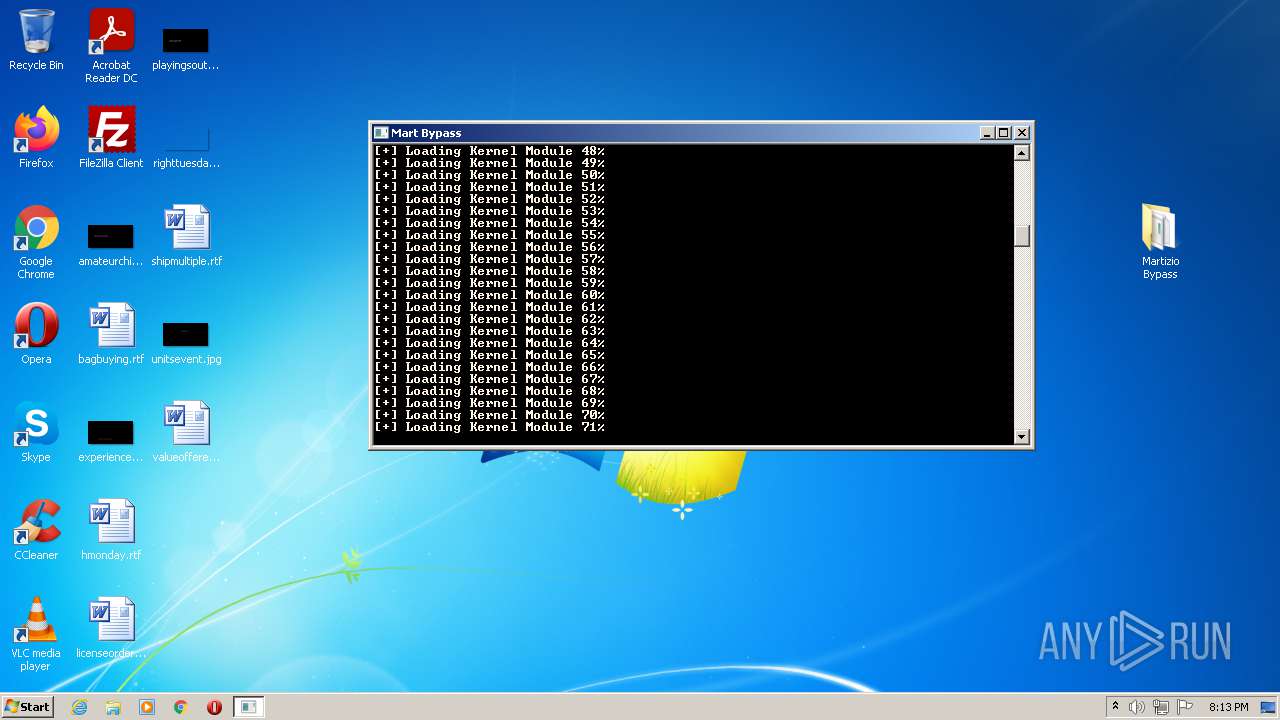This screenshot has width=1280, height=720.
Task: Open the network tray icon
Action: (1161, 707)
